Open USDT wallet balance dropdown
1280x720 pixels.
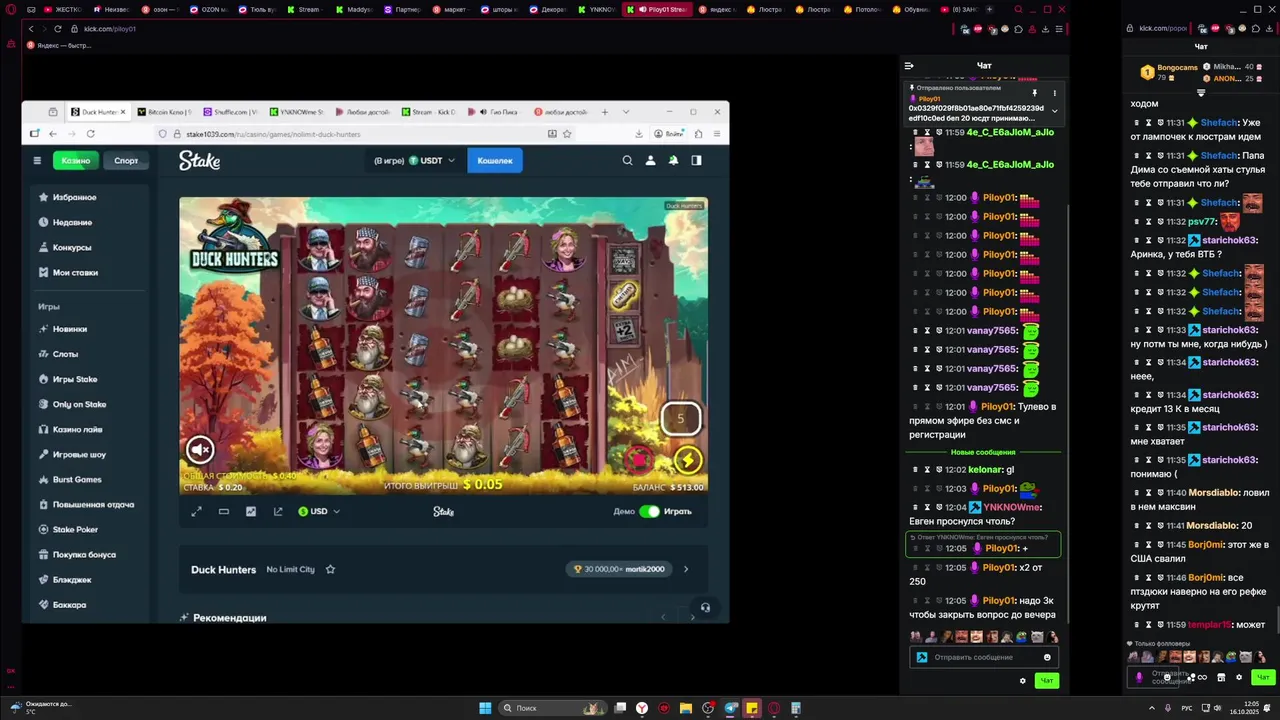click(x=415, y=160)
